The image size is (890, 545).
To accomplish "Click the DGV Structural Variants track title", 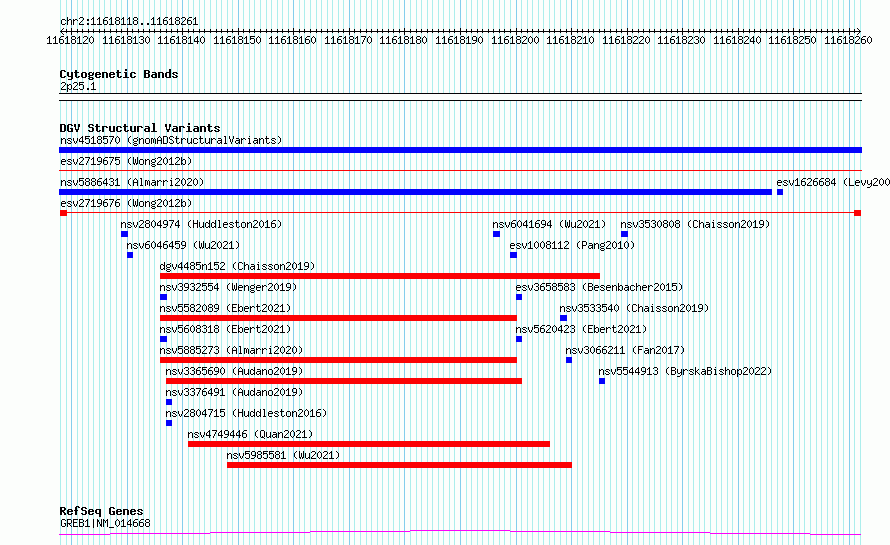I will 140,128.
